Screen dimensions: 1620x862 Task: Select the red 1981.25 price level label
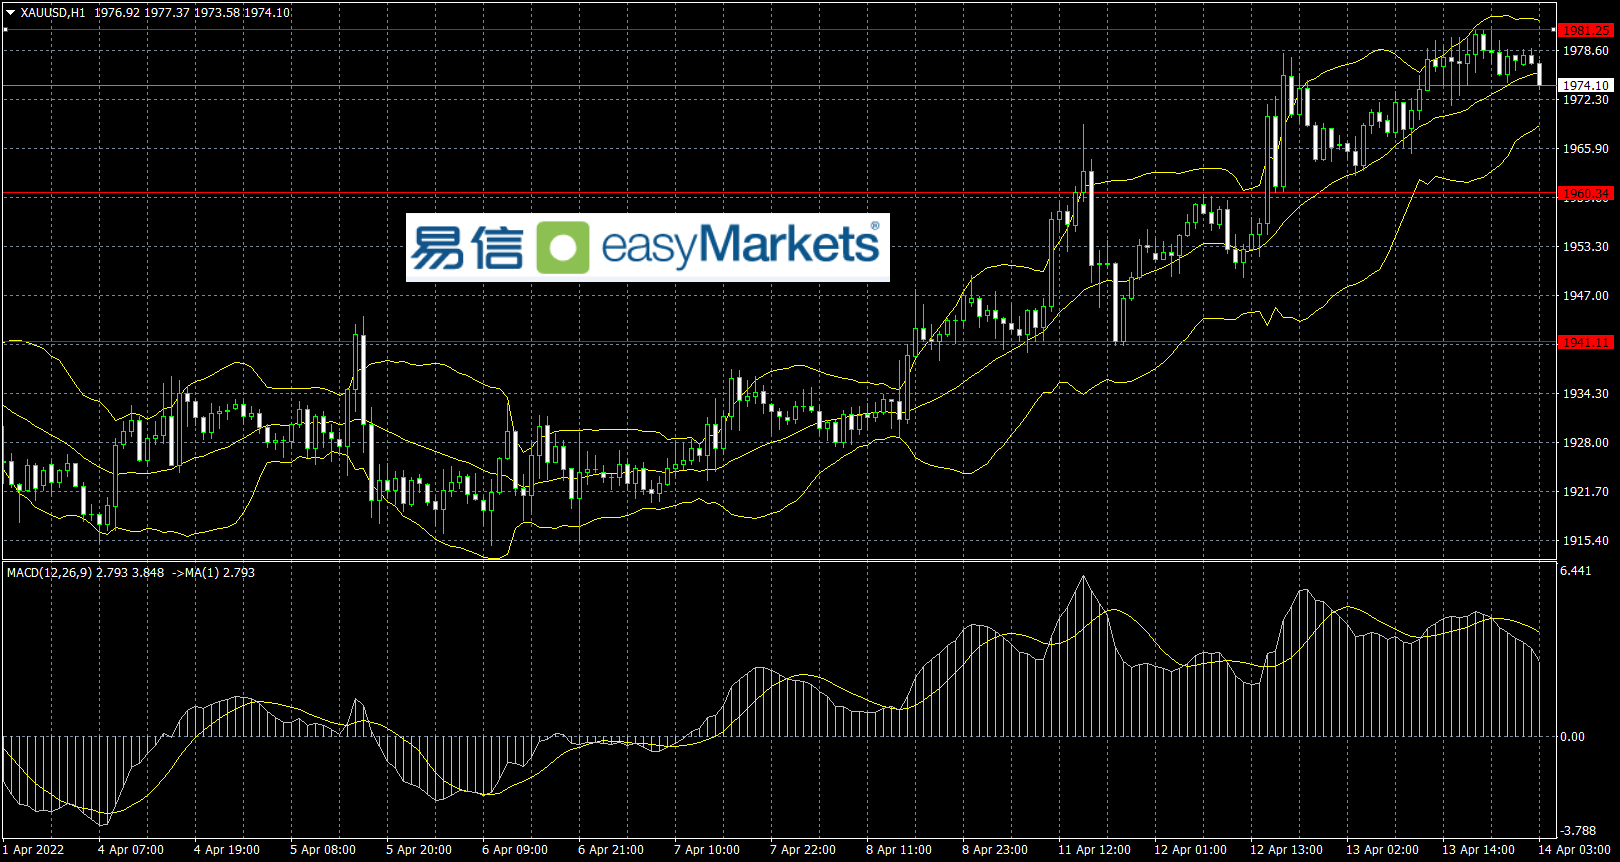1586,31
